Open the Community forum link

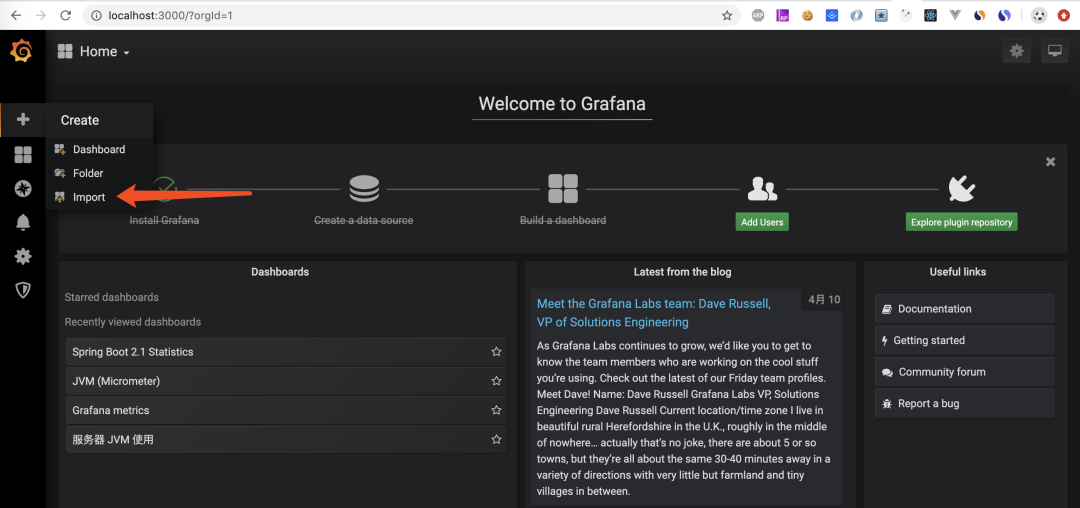(x=964, y=372)
